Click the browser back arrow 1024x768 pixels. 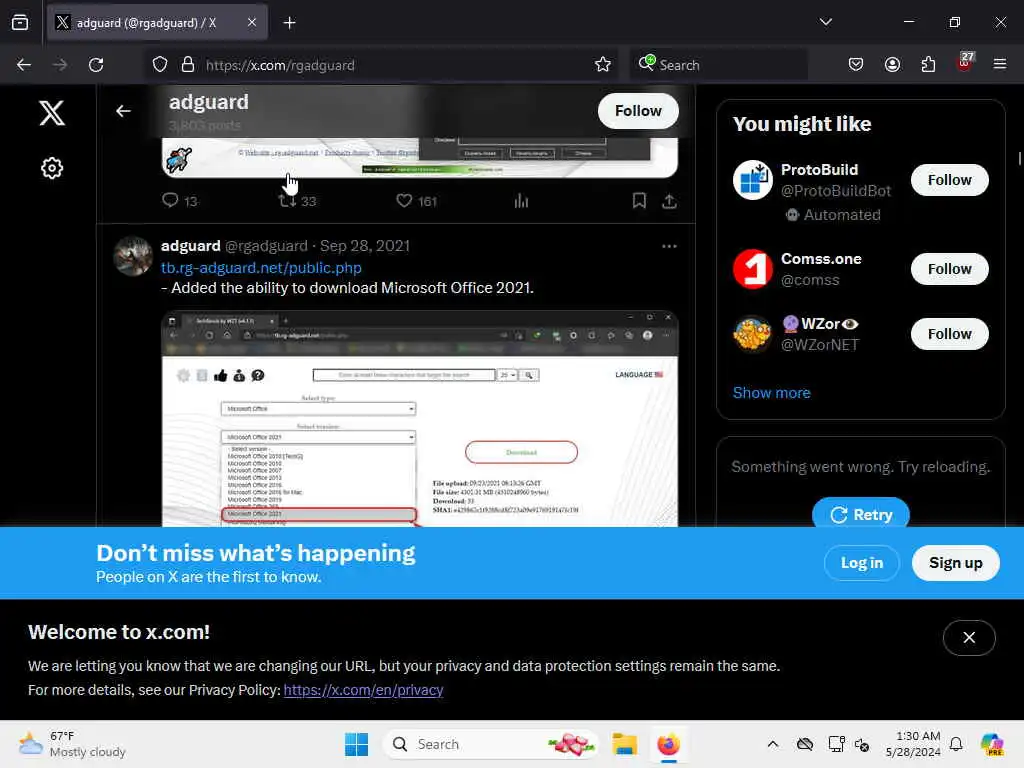(24, 65)
